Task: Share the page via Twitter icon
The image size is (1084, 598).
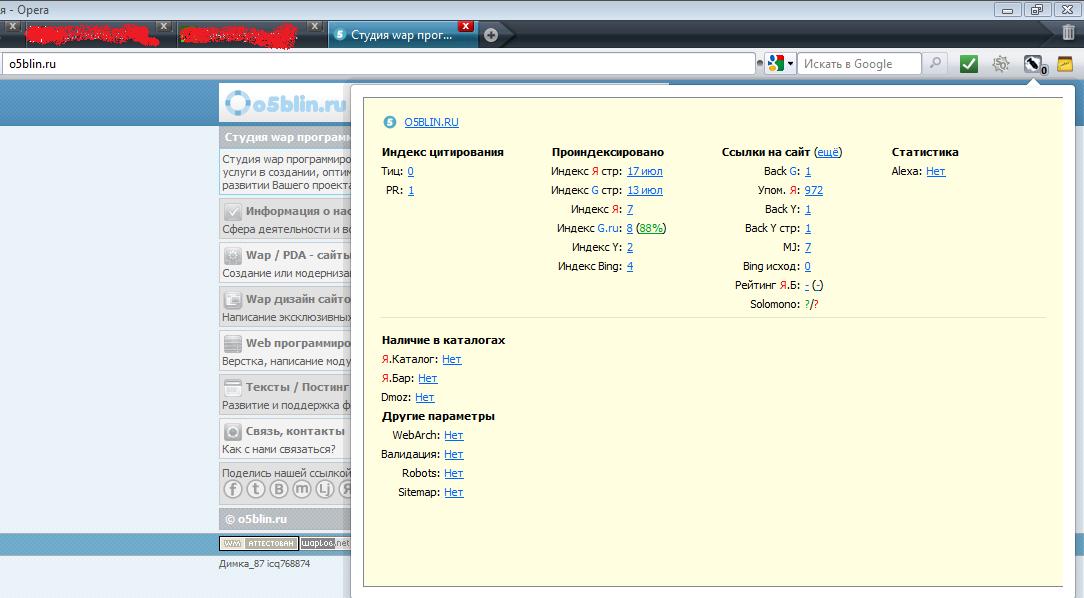Action: [255, 489]
